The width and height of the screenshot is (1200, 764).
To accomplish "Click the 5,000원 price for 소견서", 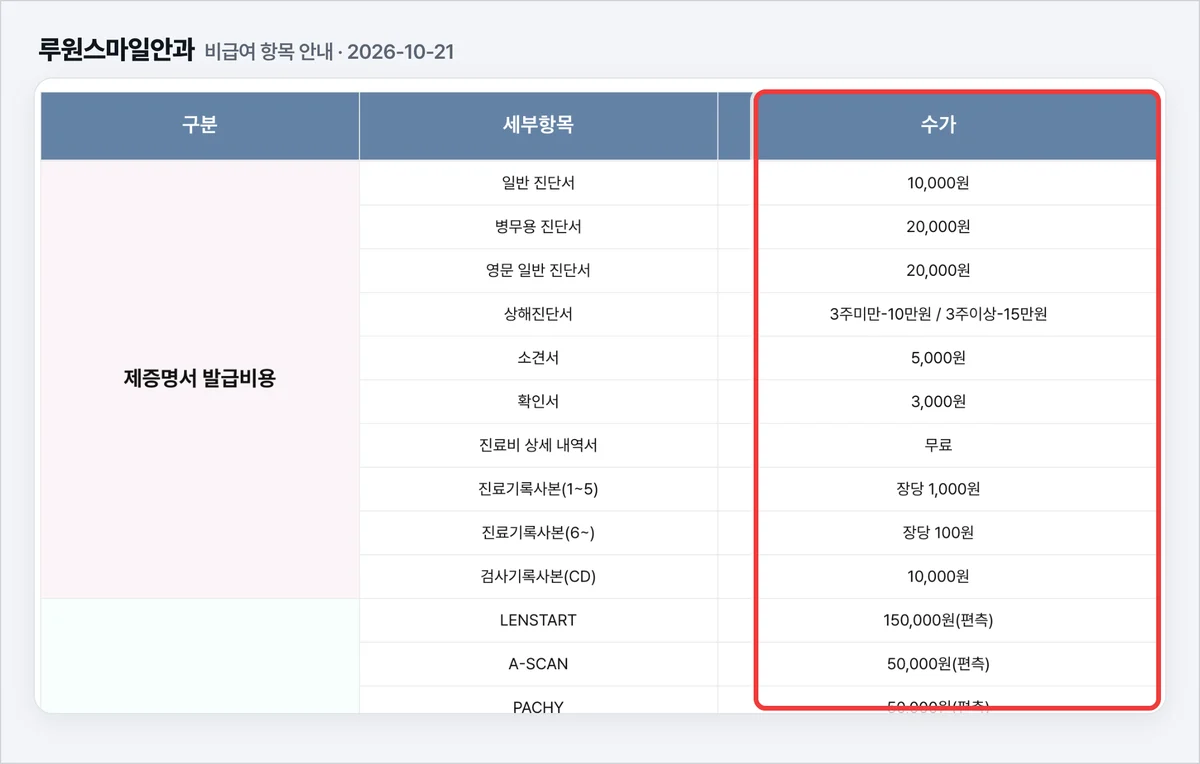I will 938,358.
